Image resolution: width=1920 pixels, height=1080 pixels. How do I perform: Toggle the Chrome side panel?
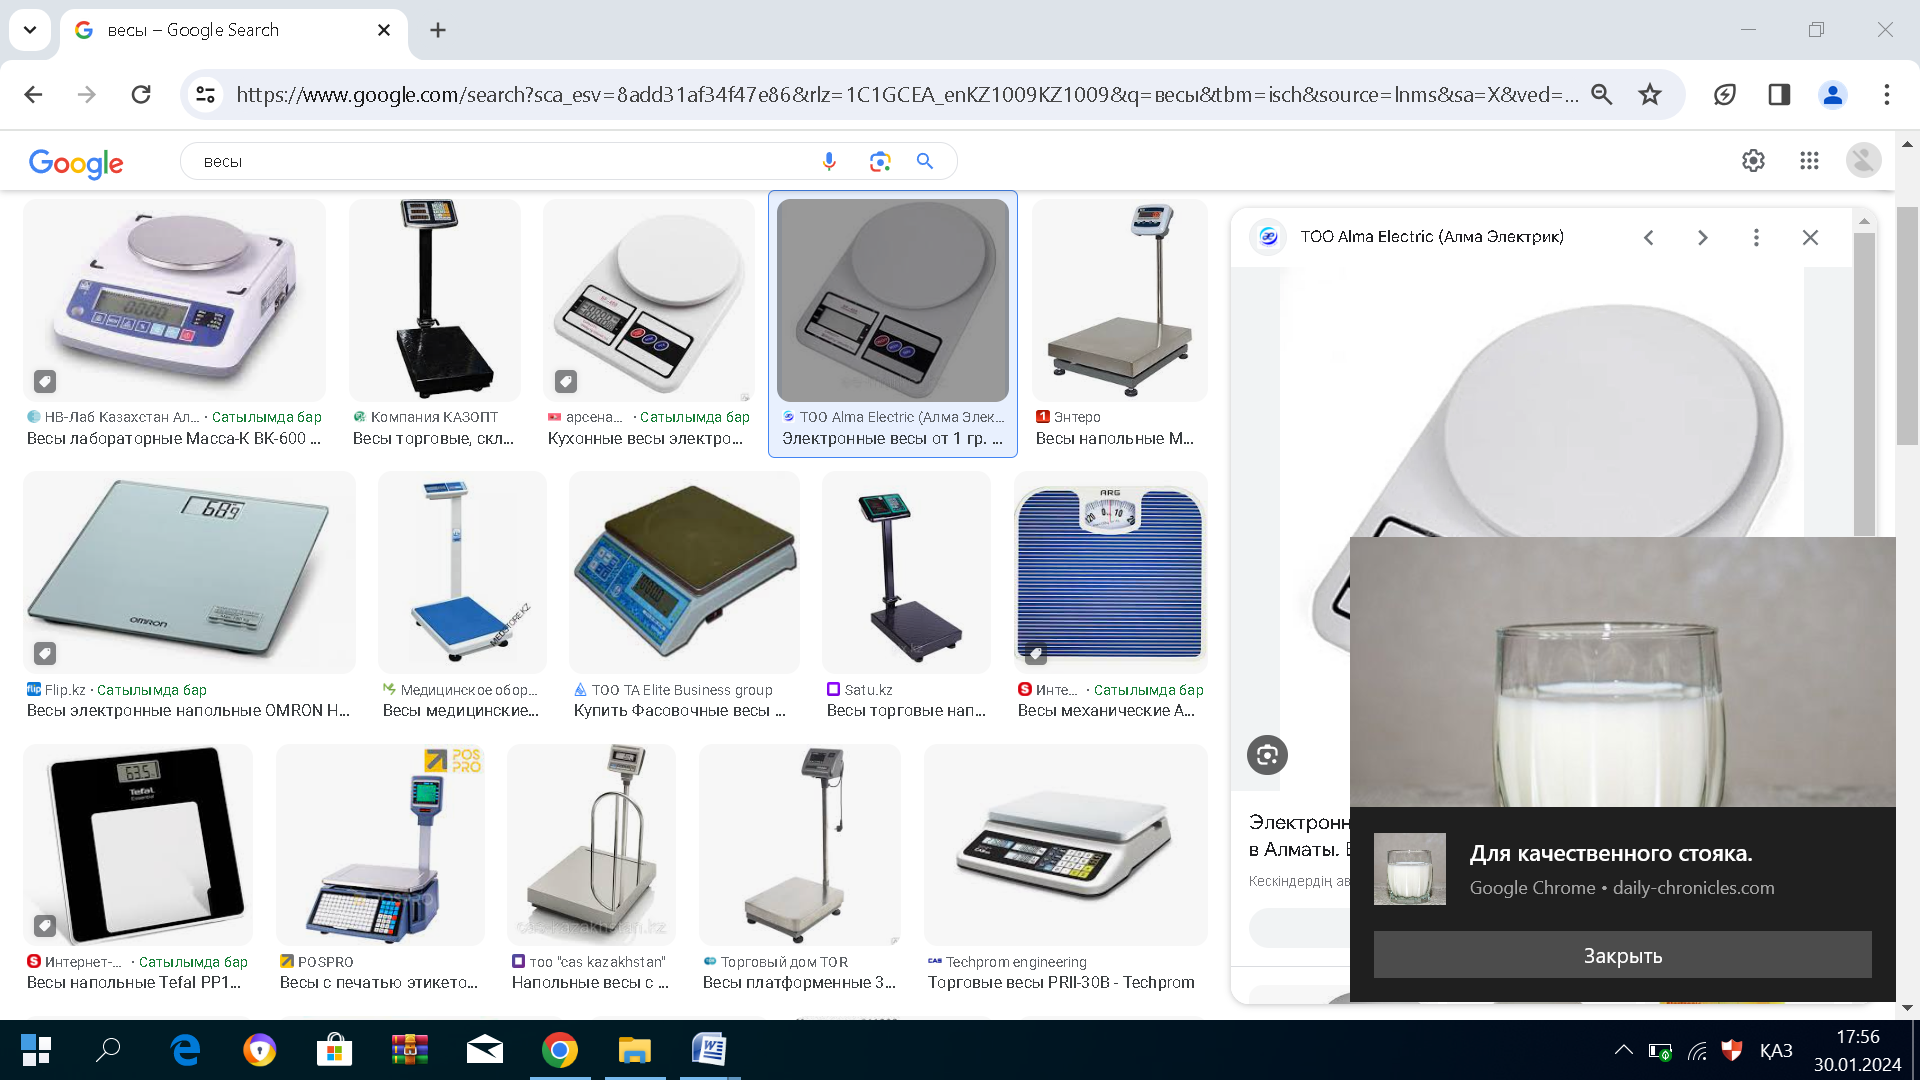pos(1779,94)
